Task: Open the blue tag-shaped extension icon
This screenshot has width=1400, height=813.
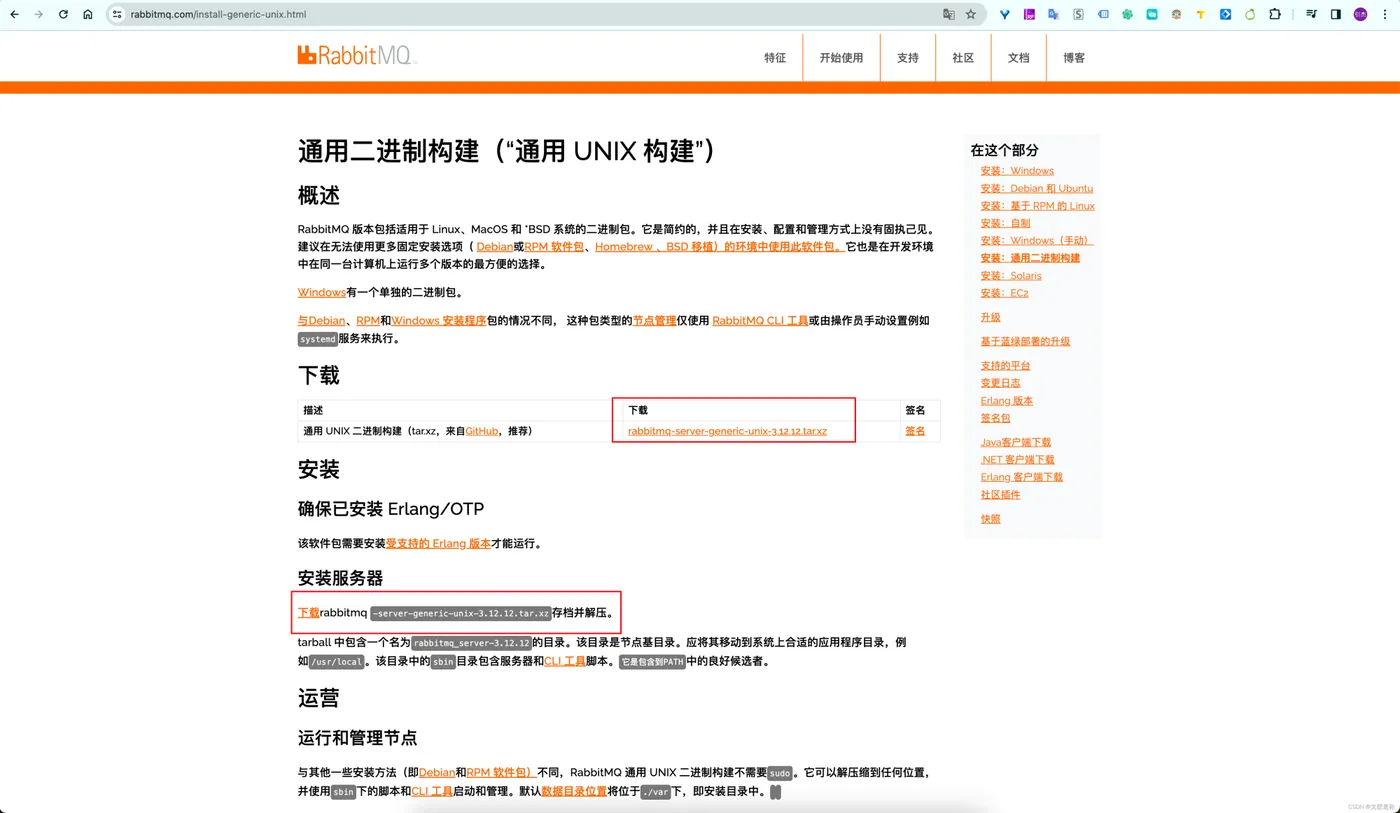Action: point(1103,14)
